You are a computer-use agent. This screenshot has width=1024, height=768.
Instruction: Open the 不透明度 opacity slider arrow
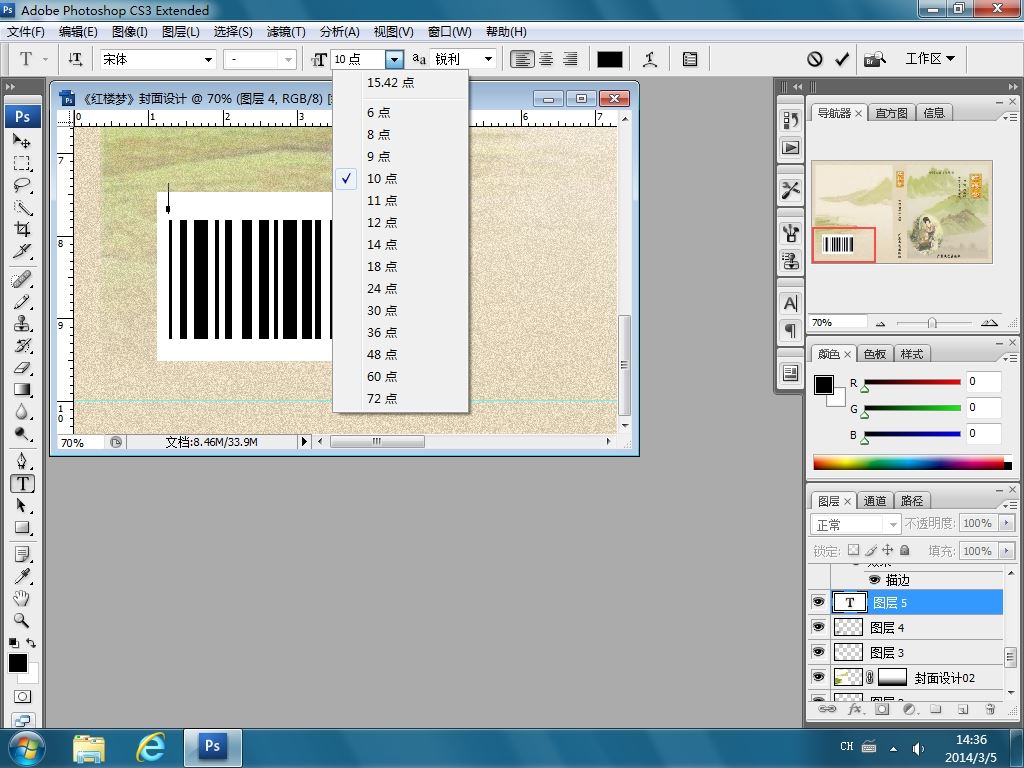(1006, 523)
